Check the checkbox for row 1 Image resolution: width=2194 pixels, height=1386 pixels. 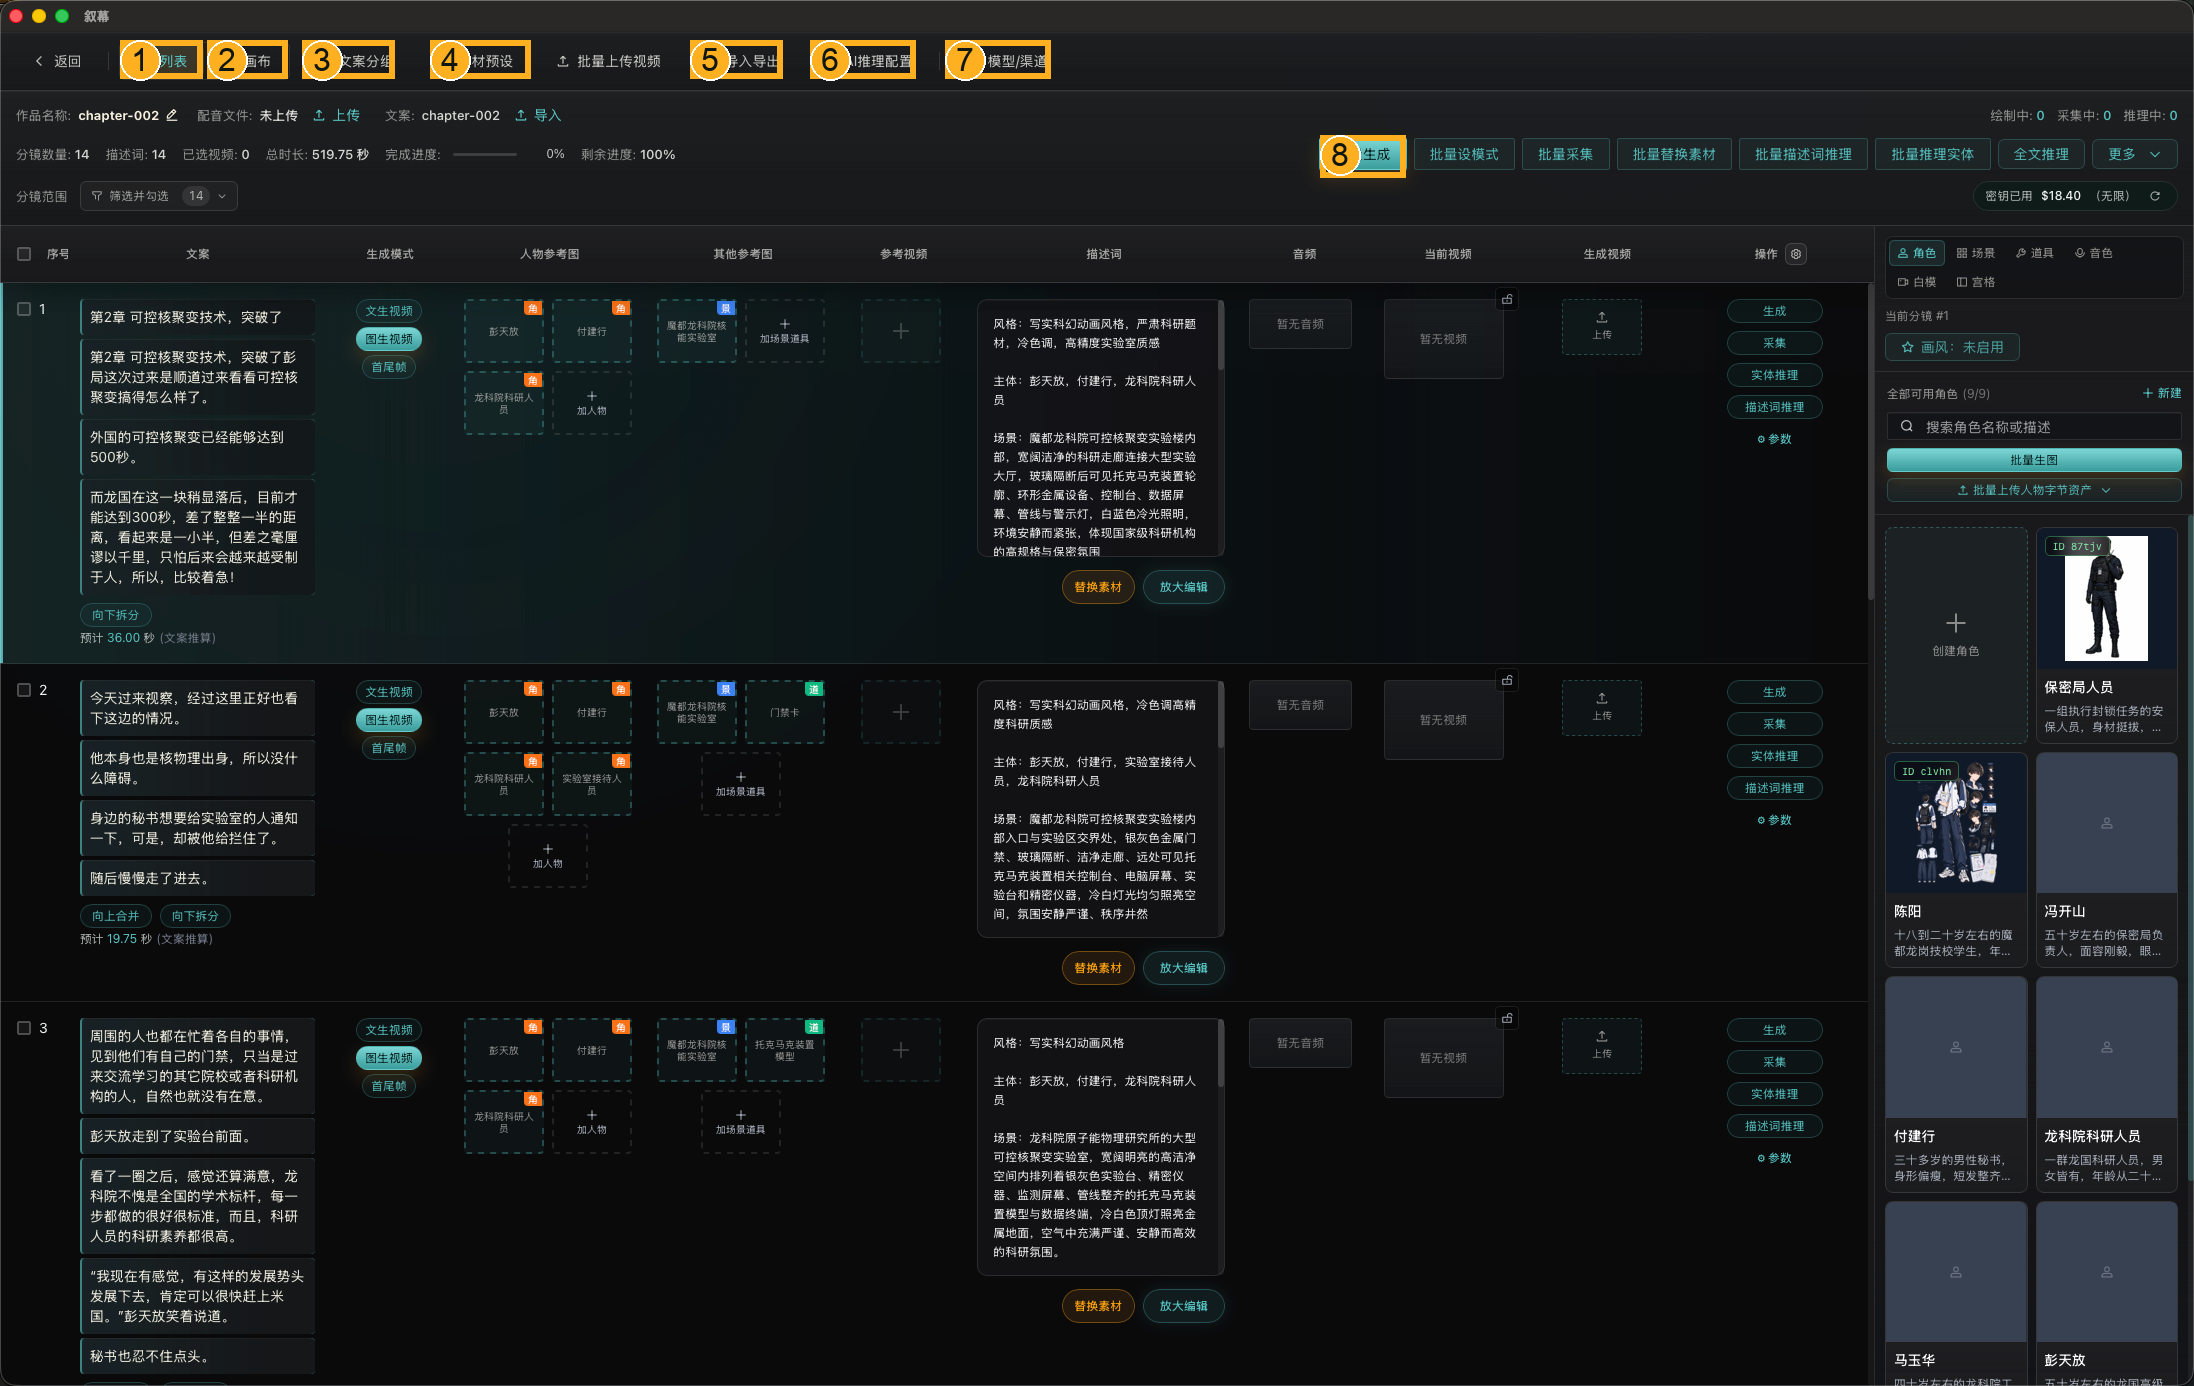coord(24,309)
